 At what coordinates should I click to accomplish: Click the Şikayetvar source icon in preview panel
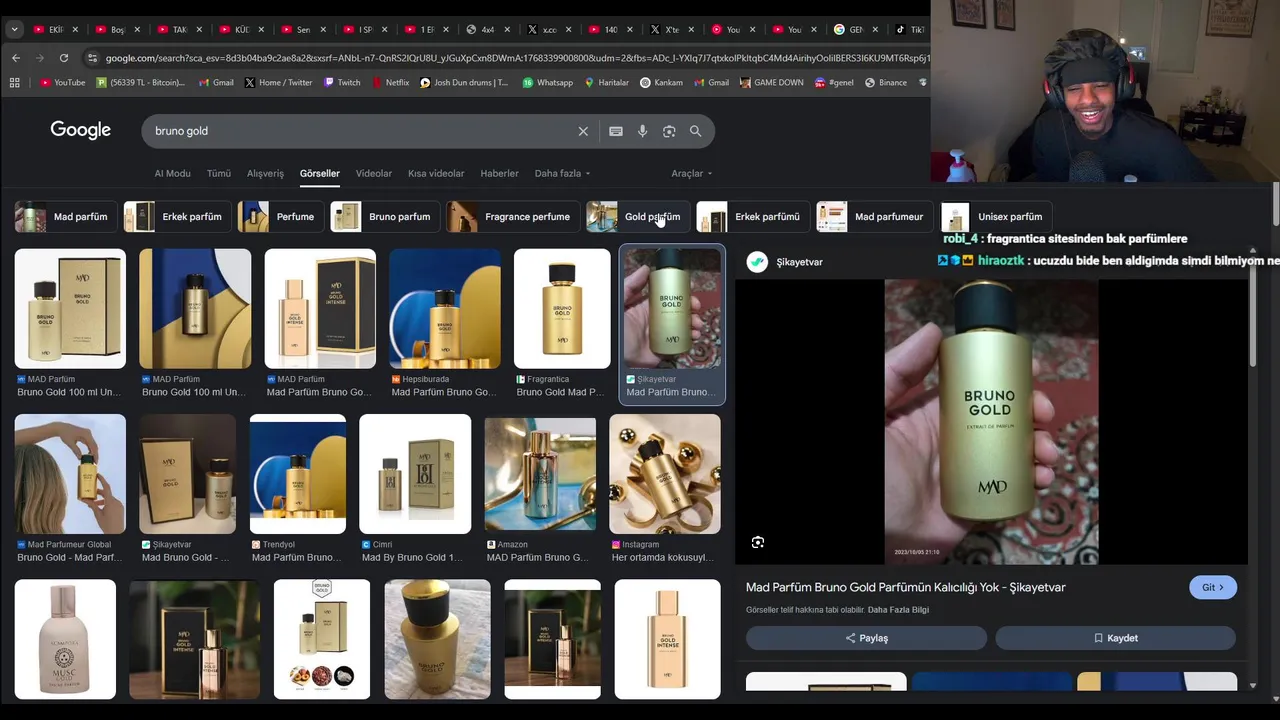point(758,262)
